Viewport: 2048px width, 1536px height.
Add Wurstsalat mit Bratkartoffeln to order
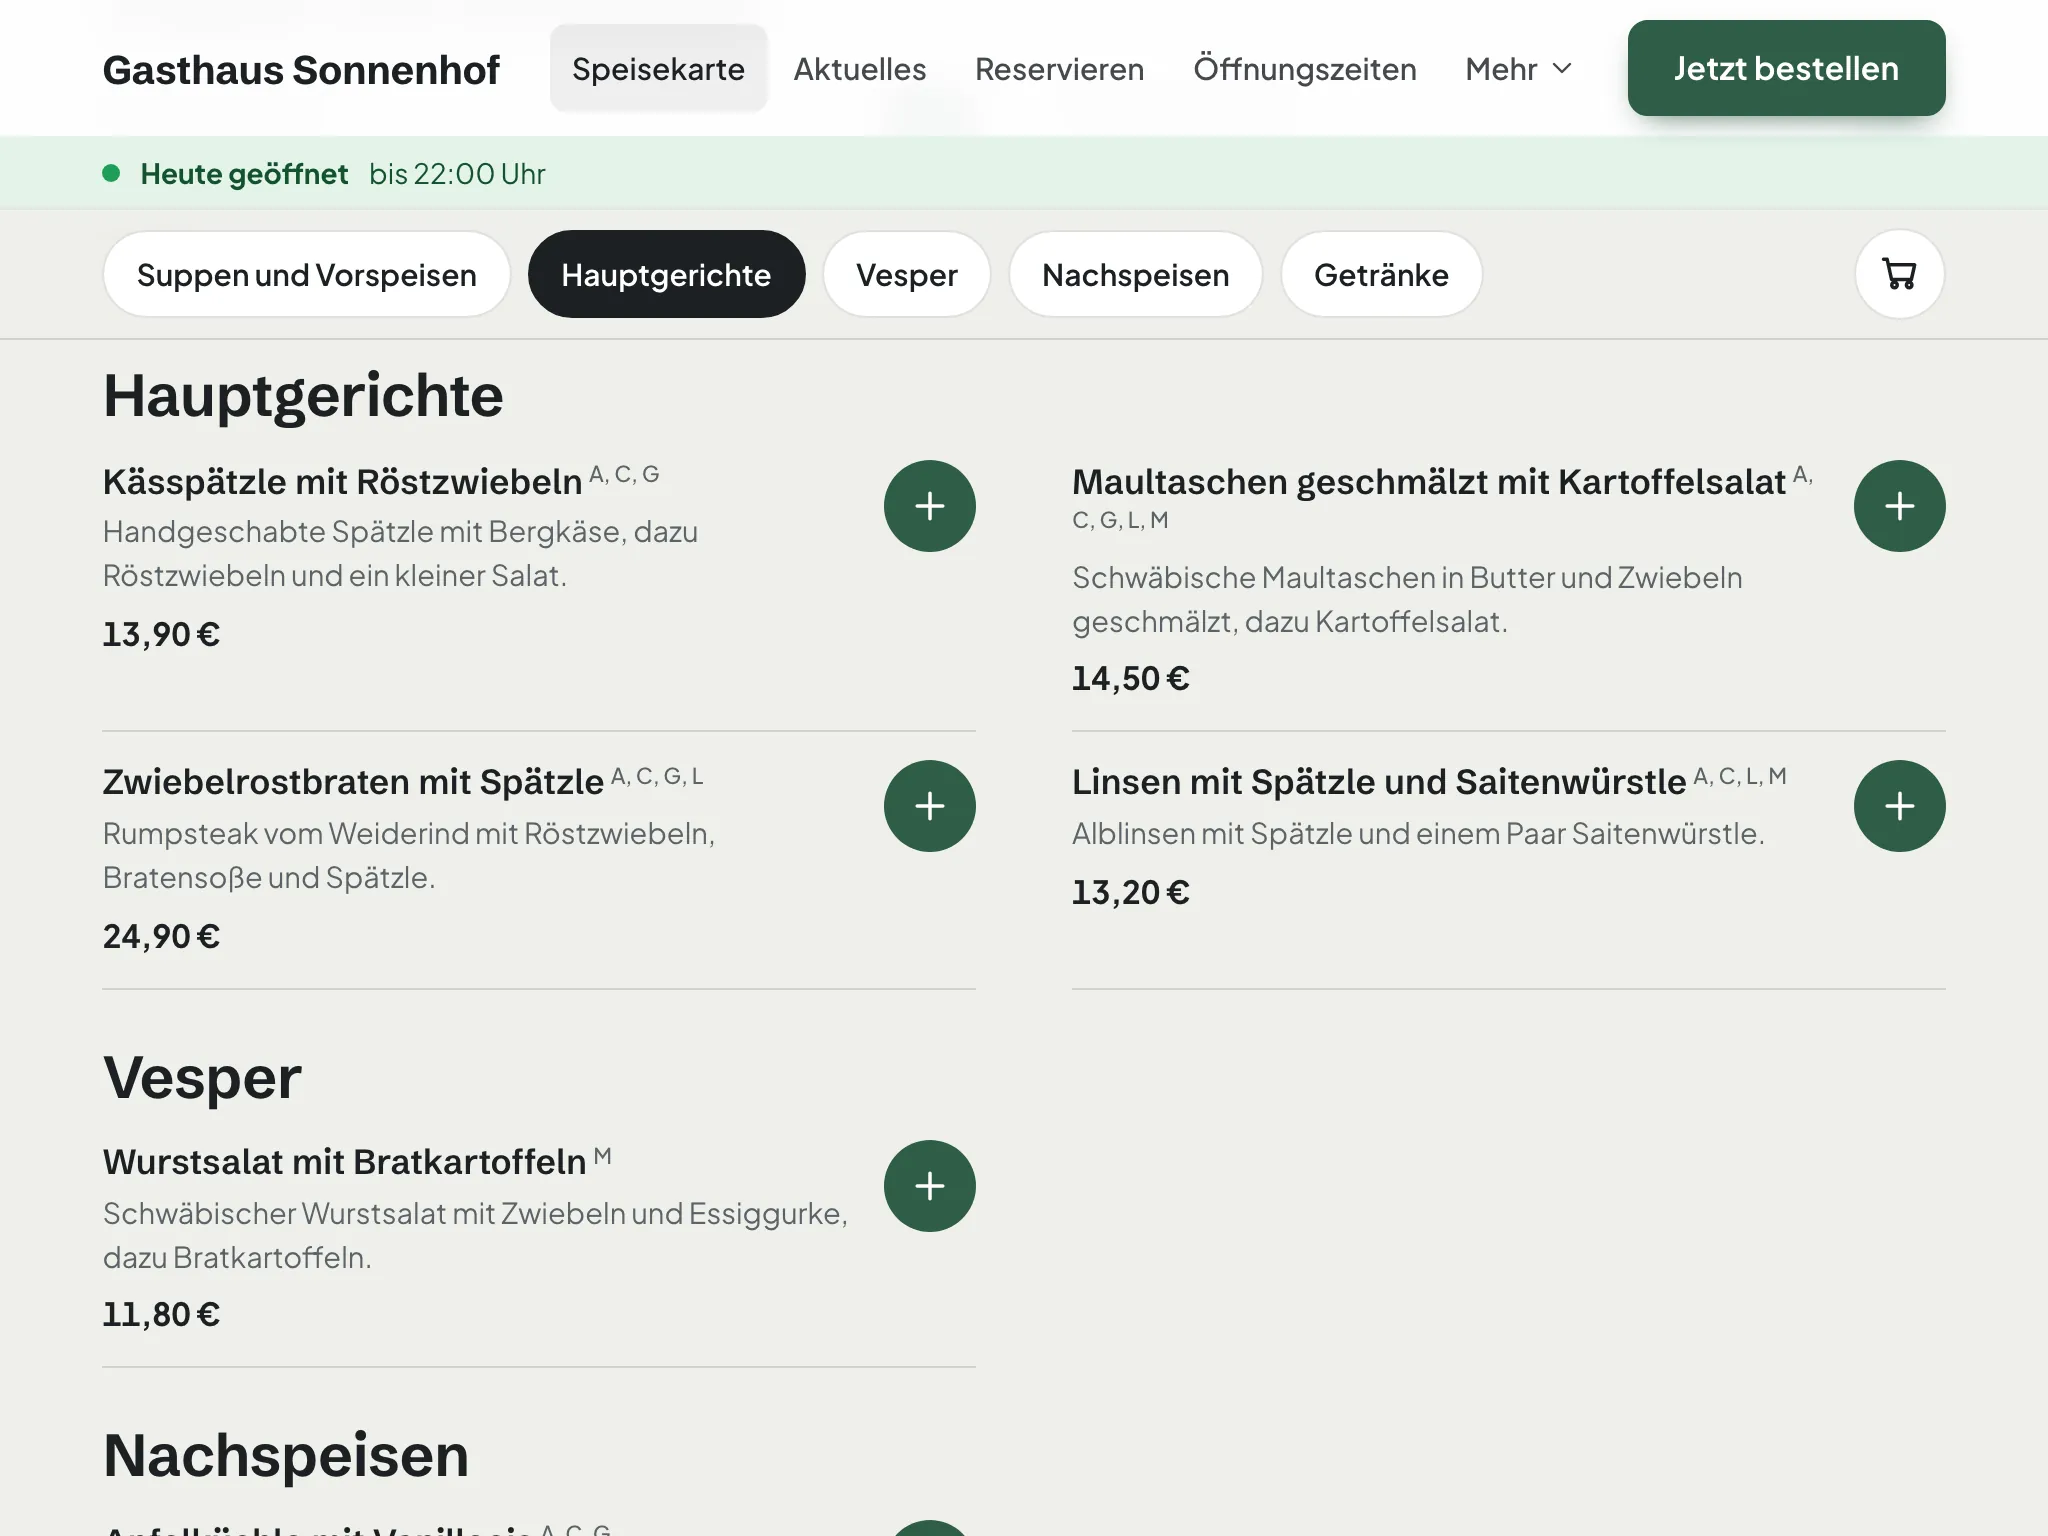[929, 1186]
